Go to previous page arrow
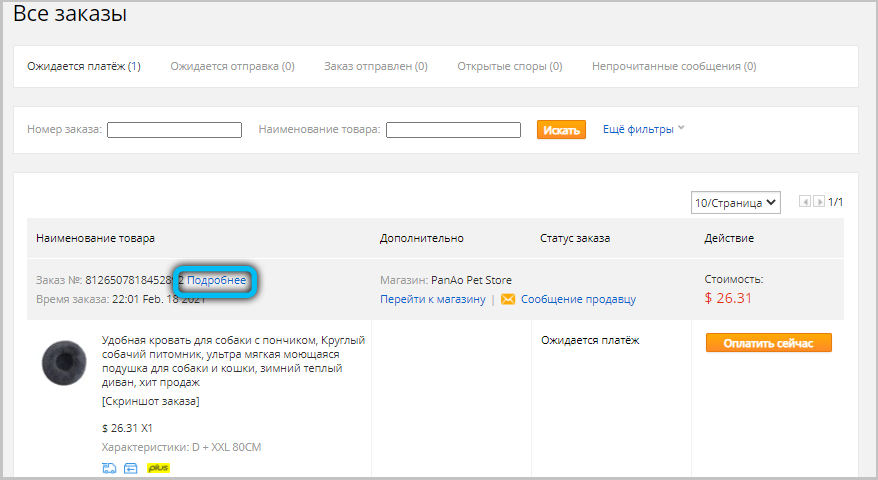 coord(804,202)
